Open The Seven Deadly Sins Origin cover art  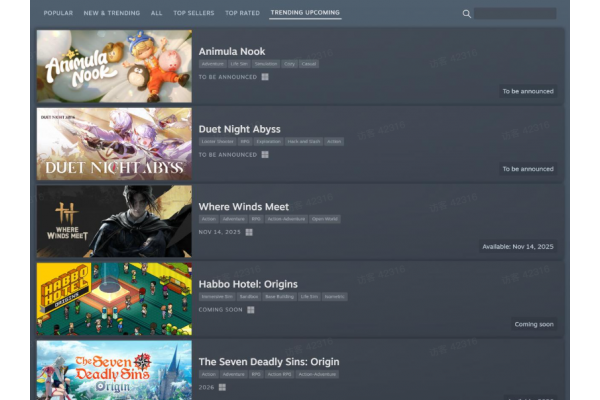coord(114,370)
